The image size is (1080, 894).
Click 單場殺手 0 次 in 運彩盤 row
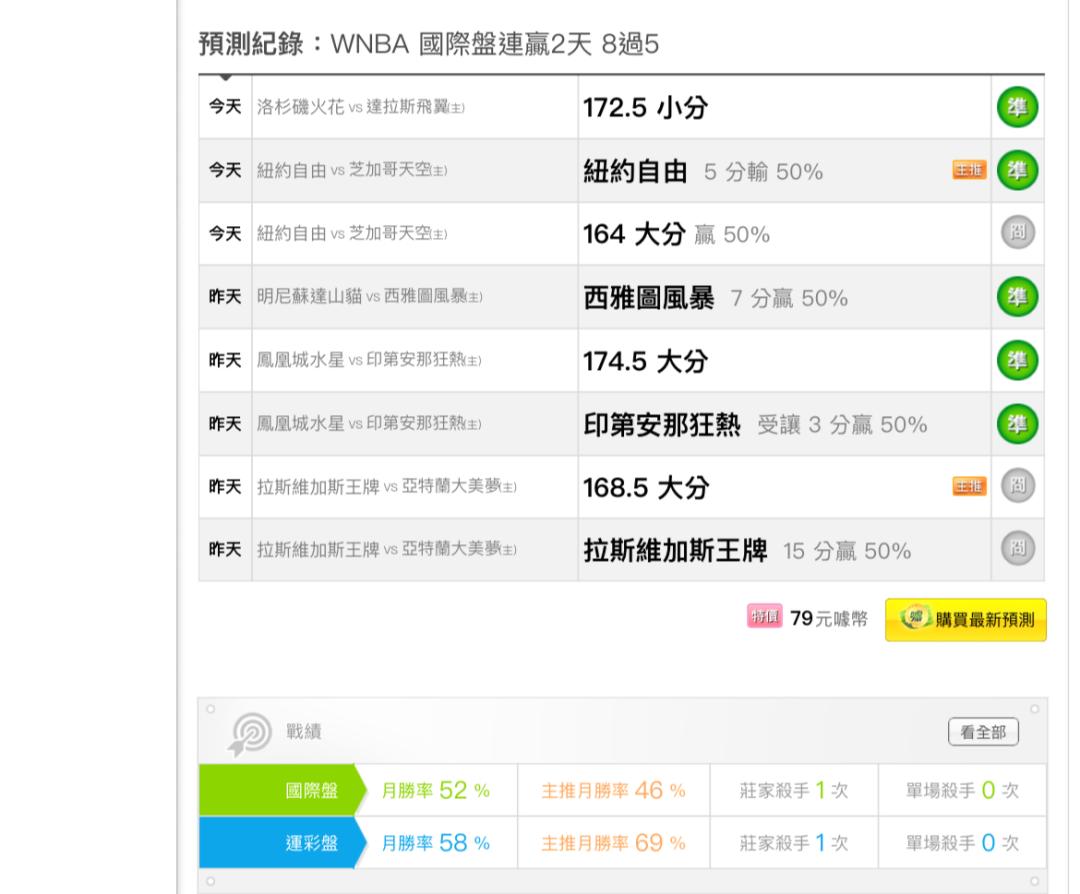[x=962, y=843]
